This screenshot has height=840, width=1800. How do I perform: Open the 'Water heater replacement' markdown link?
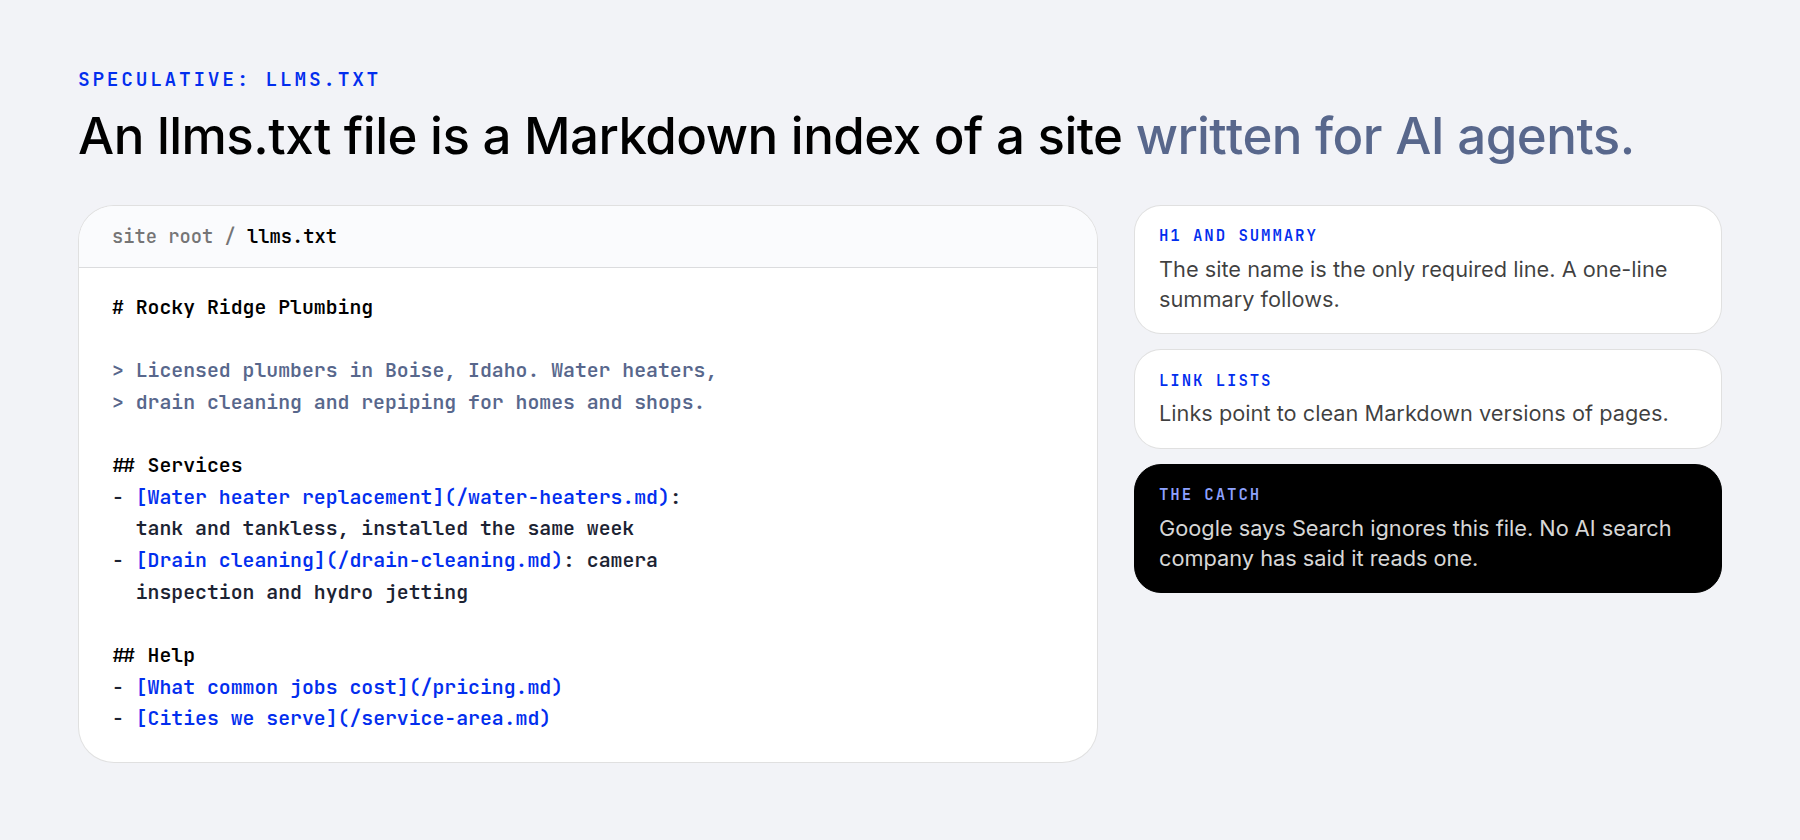403,498
